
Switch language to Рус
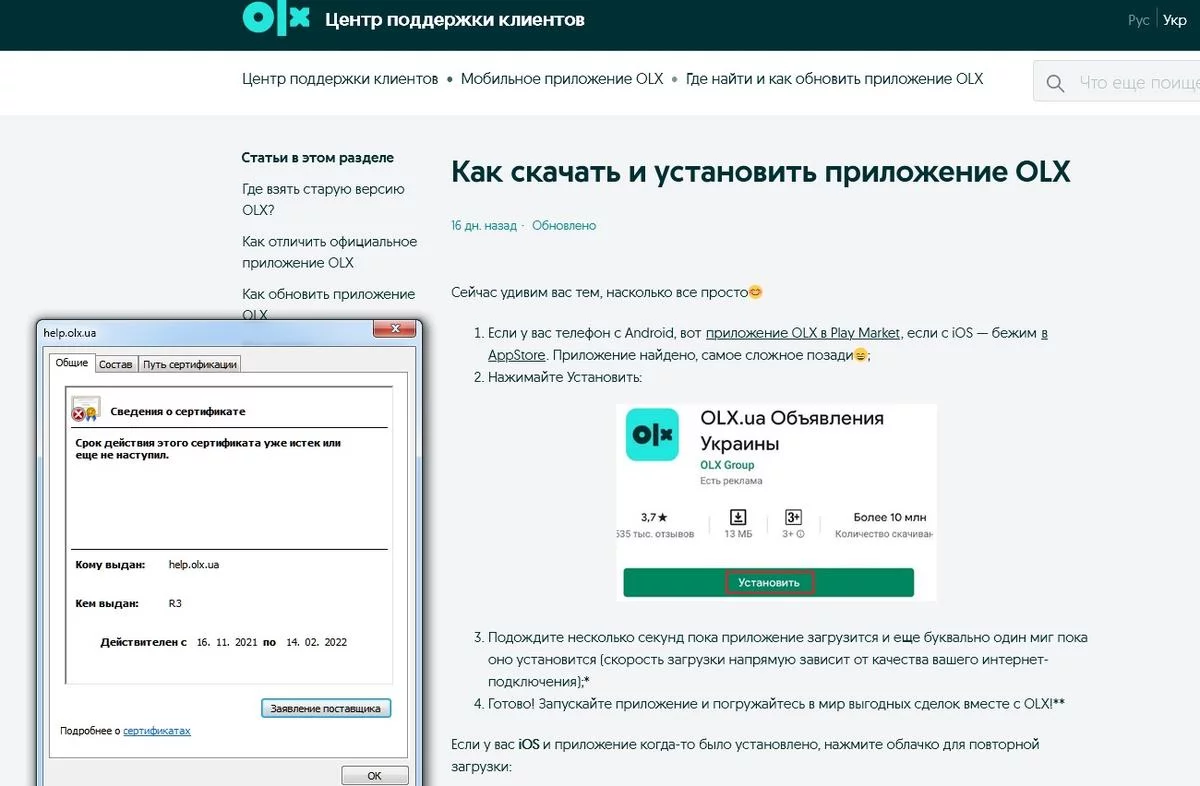(x=1138, y=20)
